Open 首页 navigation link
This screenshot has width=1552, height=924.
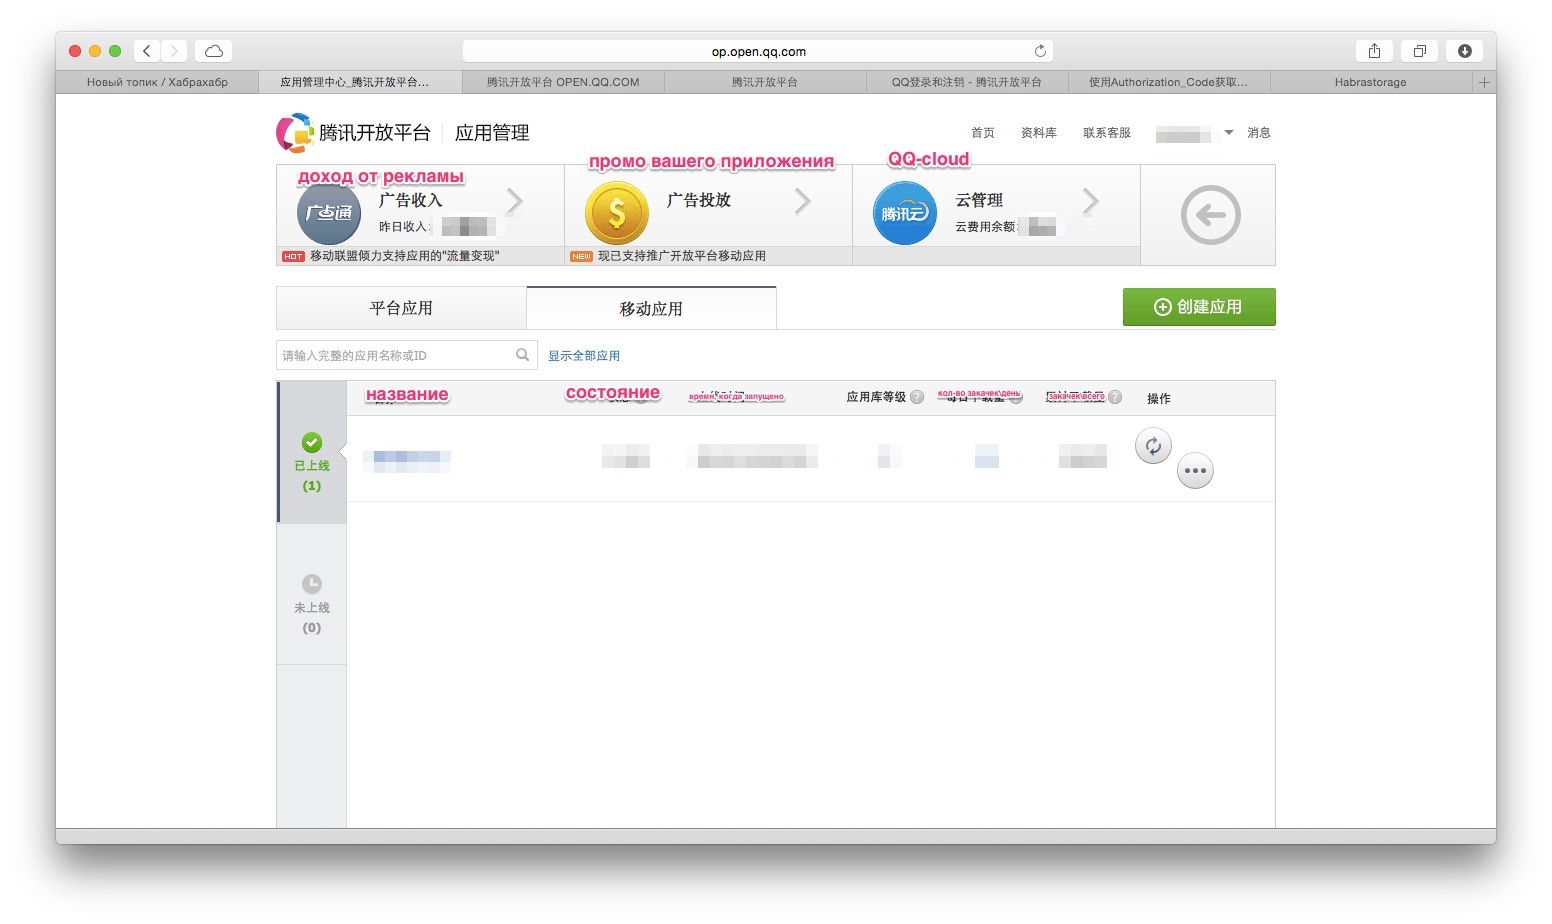point(983,133)
